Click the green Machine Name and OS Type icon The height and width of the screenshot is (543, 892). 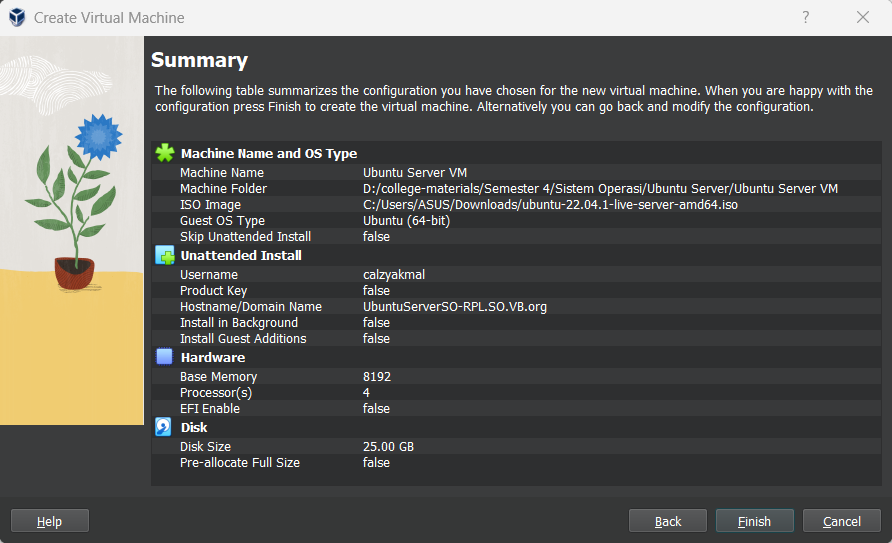tap(165, 153)
